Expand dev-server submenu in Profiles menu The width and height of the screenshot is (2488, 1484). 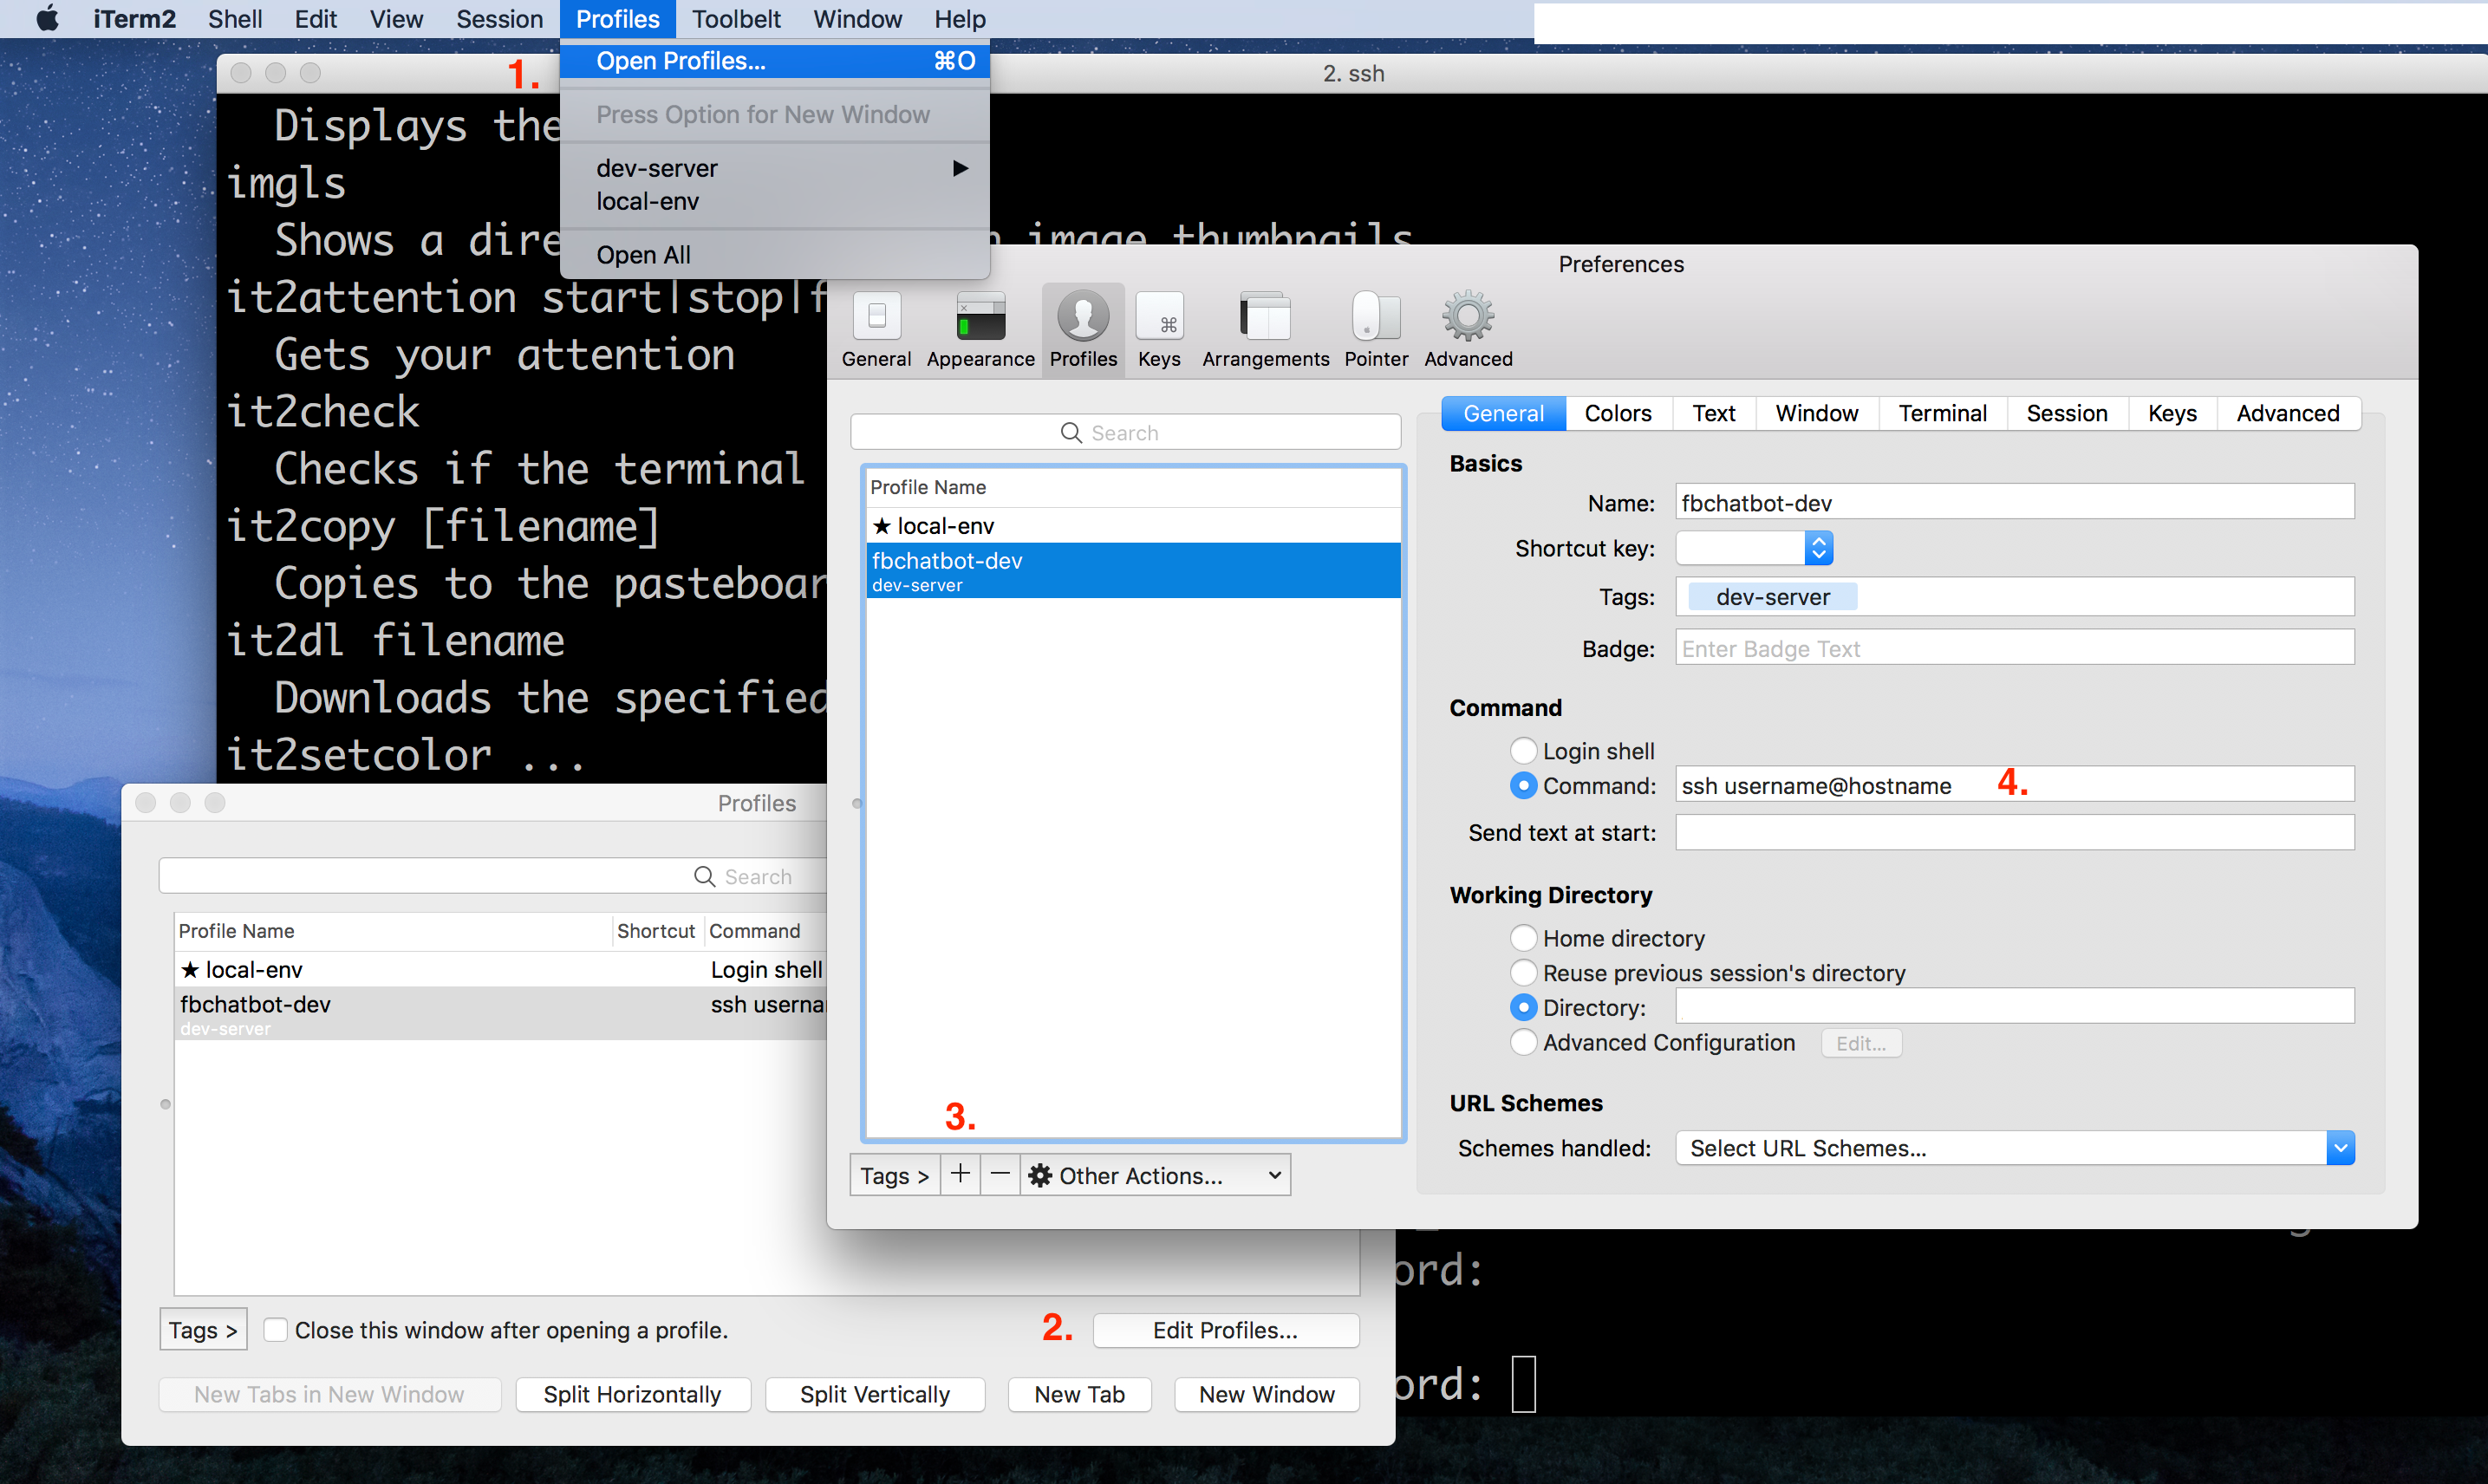[775, 168]
